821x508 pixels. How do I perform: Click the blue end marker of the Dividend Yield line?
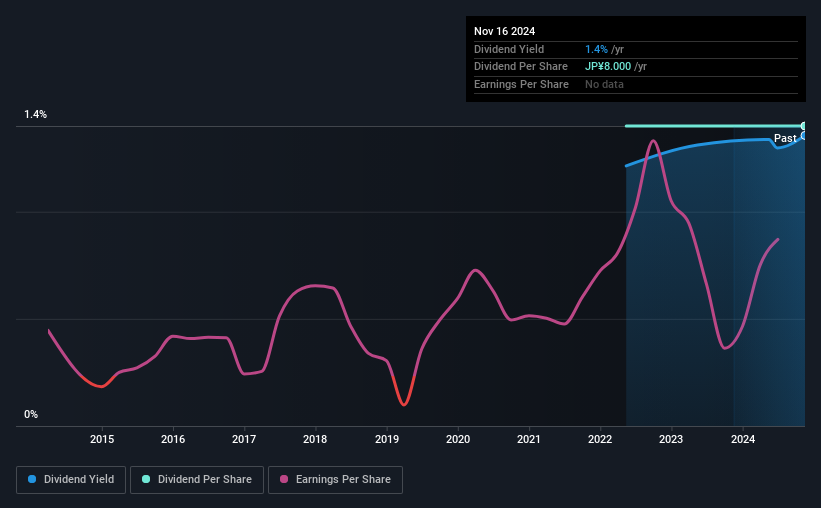click(803, 136)
